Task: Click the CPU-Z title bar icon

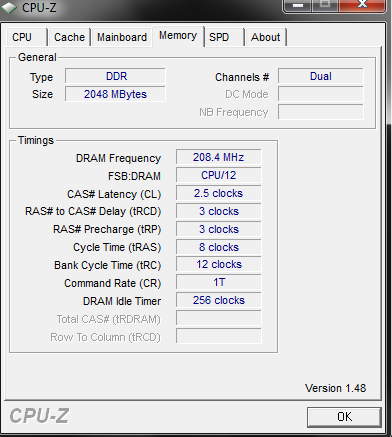Action: click(x=9, y=7)
